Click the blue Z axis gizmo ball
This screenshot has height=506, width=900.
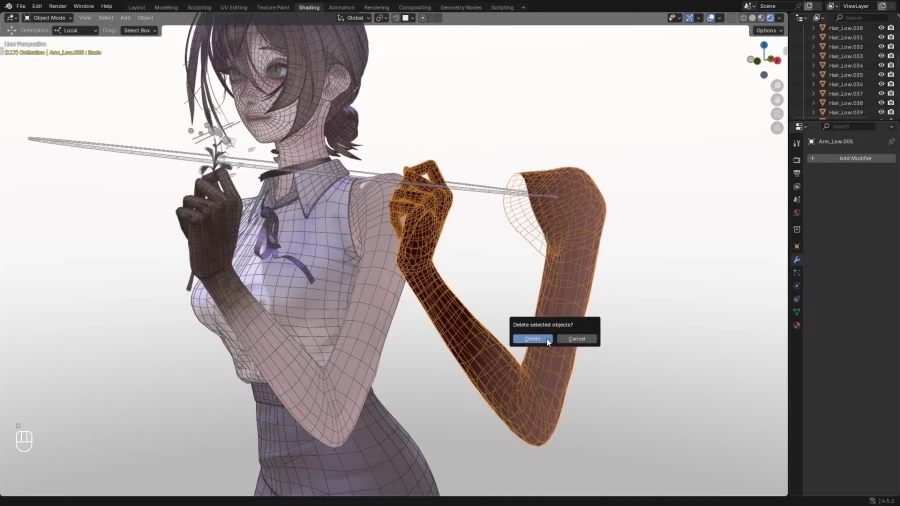(x=764, y=45)
